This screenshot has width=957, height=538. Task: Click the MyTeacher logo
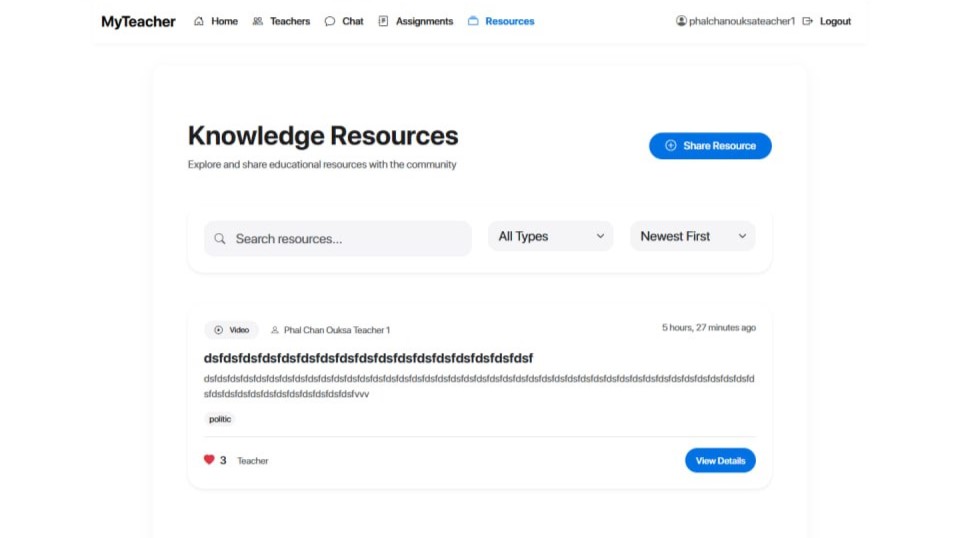pyautogui.click(x=138, y=21)
